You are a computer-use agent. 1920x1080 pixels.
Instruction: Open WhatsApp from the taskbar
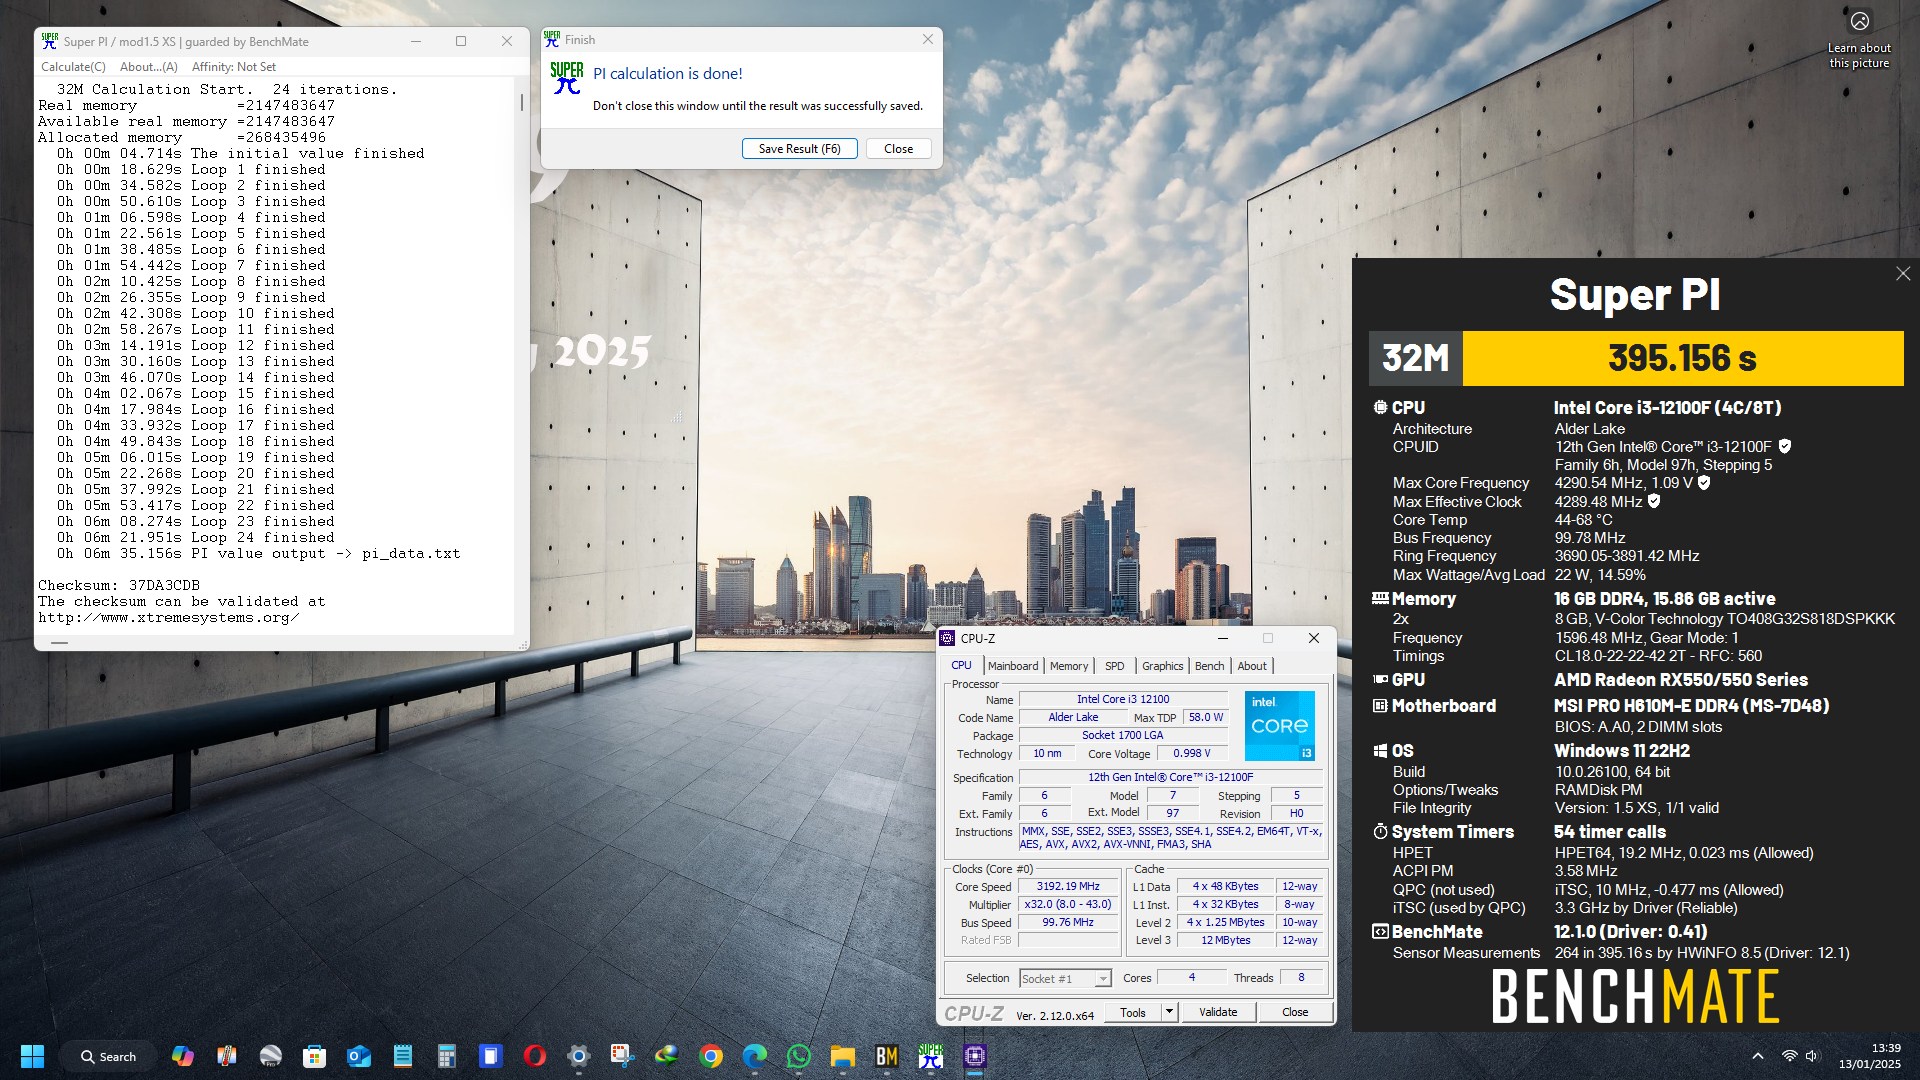(x=799, y=1056)
